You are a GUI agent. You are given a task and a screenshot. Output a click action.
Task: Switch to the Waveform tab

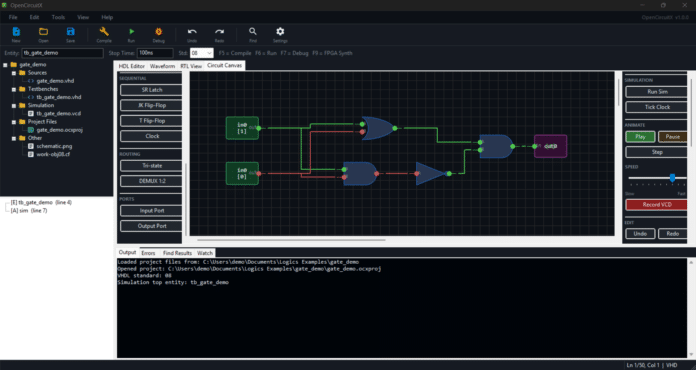coord(162,66)
